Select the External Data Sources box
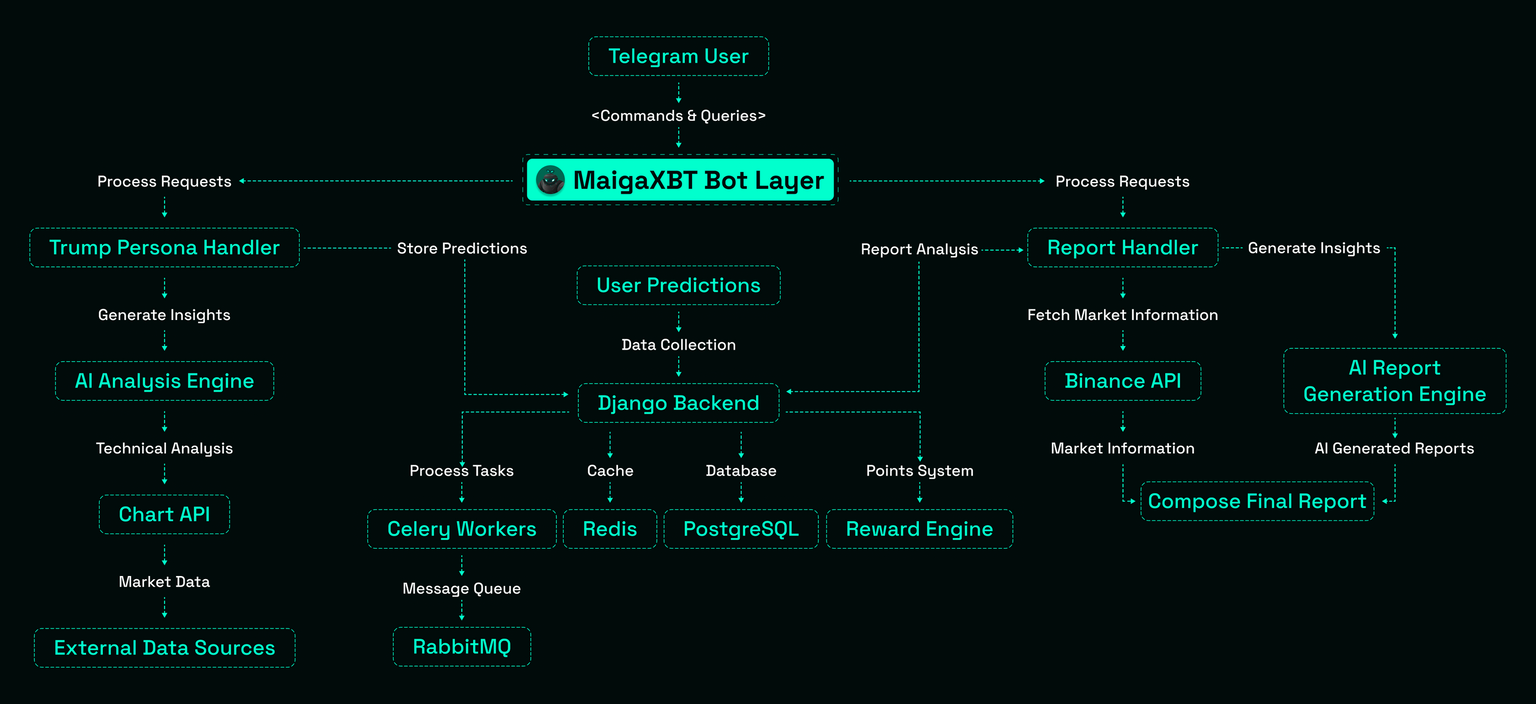 (164, 648)
